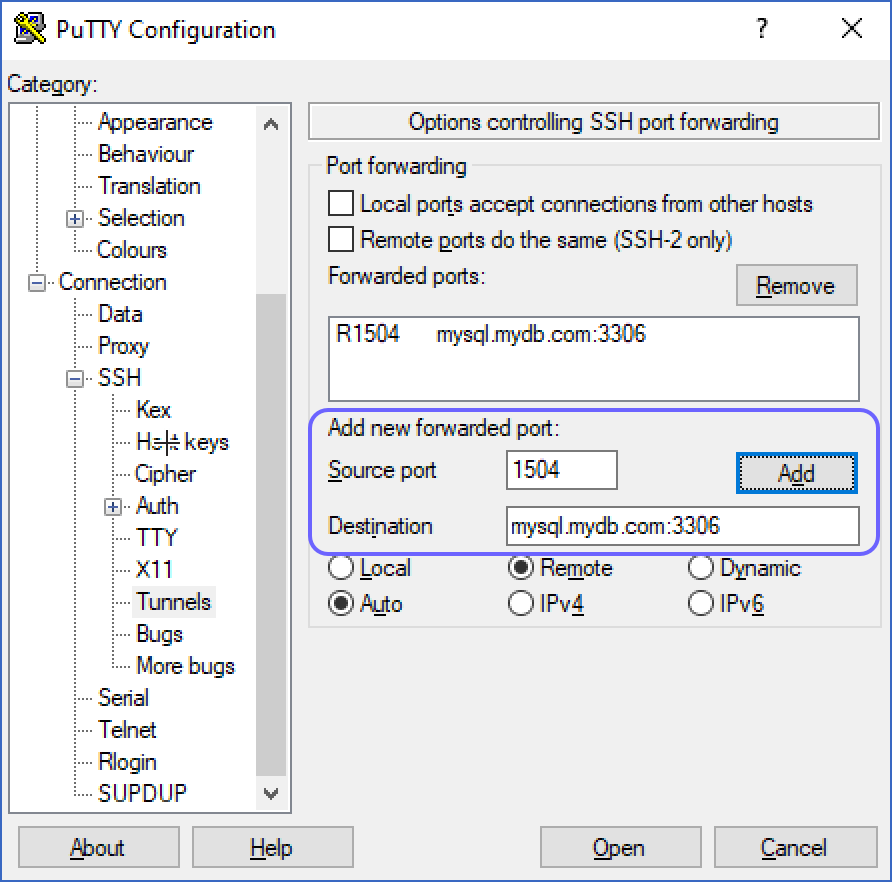Select the Dynamic forwarding radio button

tap(700, 568)
